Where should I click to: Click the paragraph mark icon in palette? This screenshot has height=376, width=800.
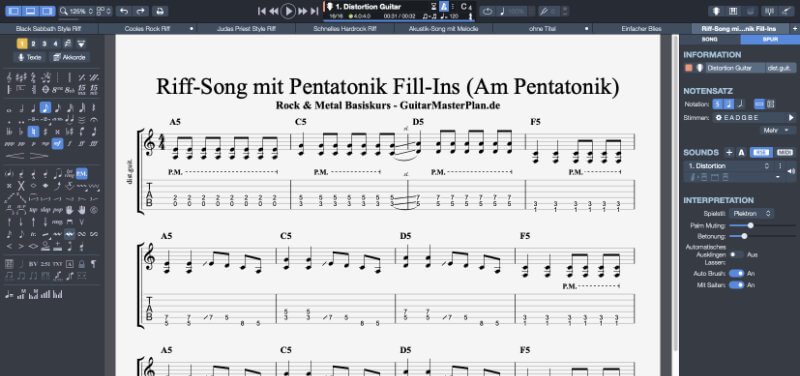click(93, 264)
